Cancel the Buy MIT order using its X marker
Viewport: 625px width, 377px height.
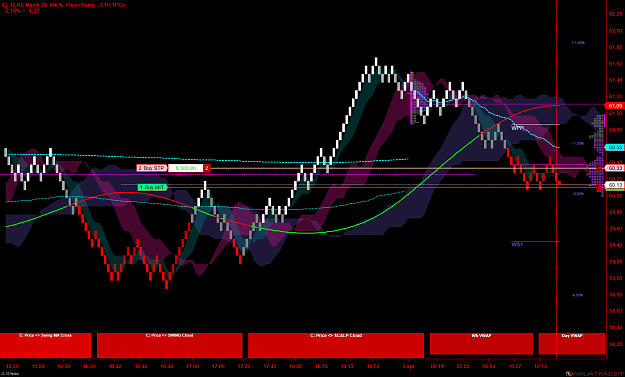tap(599, 187)
